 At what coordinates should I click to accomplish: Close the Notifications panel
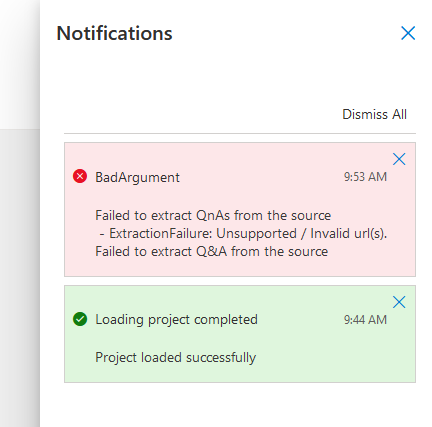click(408, 33)
